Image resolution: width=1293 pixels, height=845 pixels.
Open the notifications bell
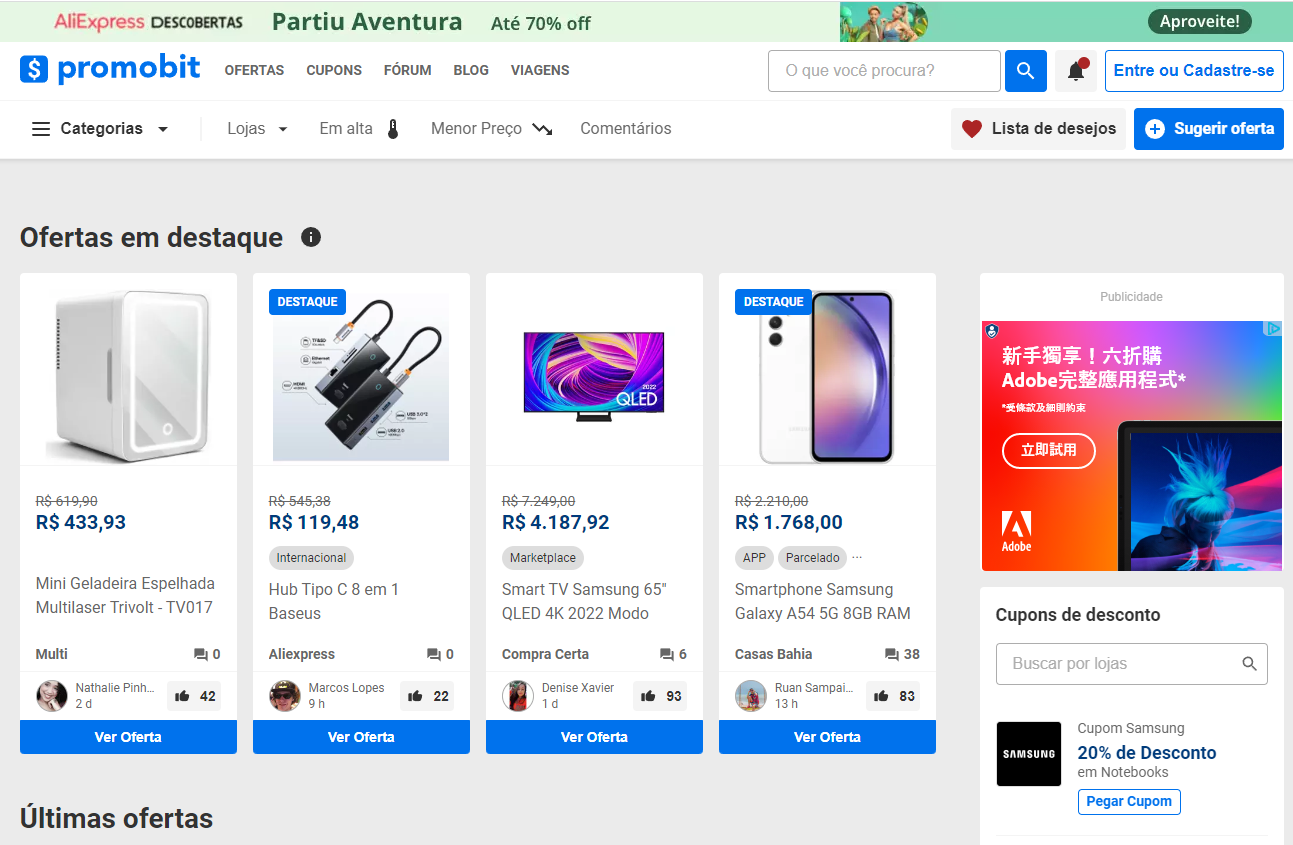[1076, 71]
